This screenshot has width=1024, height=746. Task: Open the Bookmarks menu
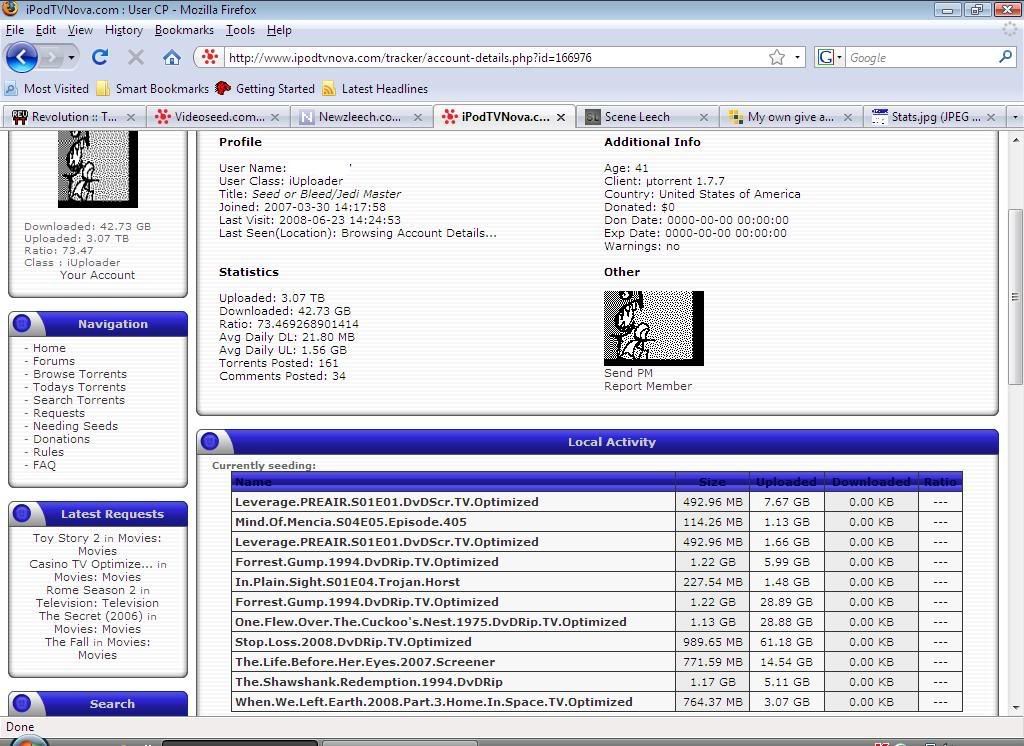[184, 30]
